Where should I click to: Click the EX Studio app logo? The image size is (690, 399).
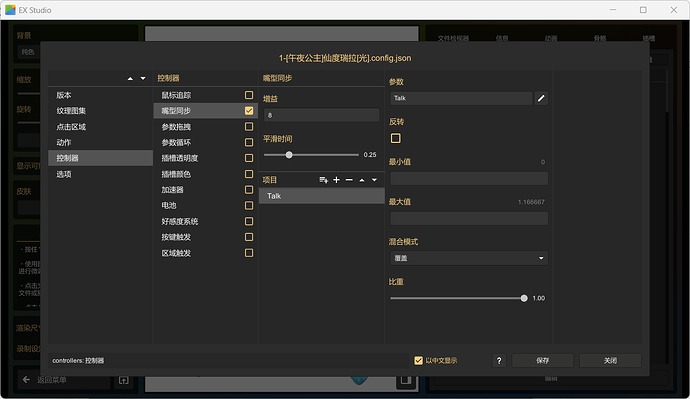[x=10, y=10]
